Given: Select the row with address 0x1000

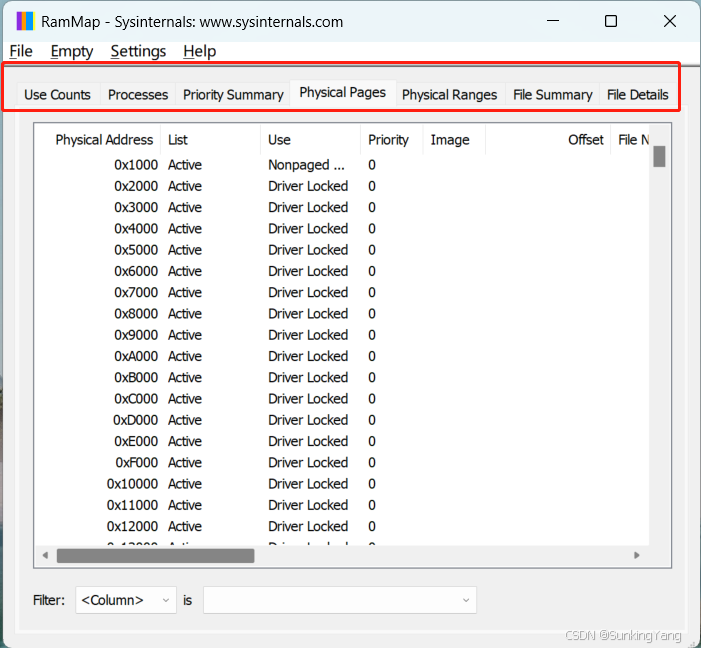Looking at the screenshot, I should [x=342, y=165].
